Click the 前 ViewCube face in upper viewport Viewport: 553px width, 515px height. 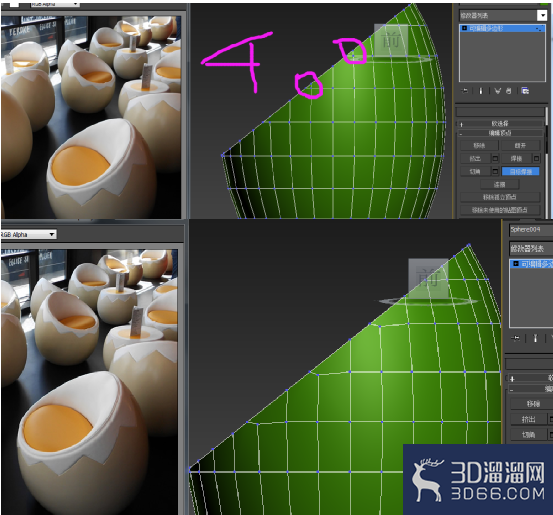391,40
